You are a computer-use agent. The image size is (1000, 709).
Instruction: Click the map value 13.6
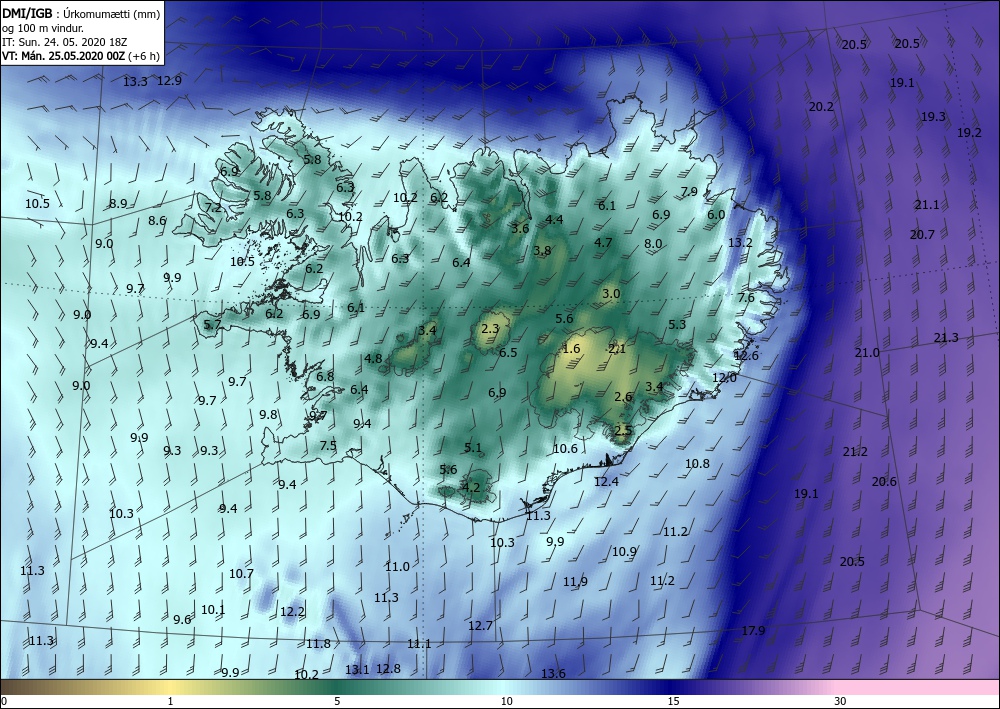point(553,673)
